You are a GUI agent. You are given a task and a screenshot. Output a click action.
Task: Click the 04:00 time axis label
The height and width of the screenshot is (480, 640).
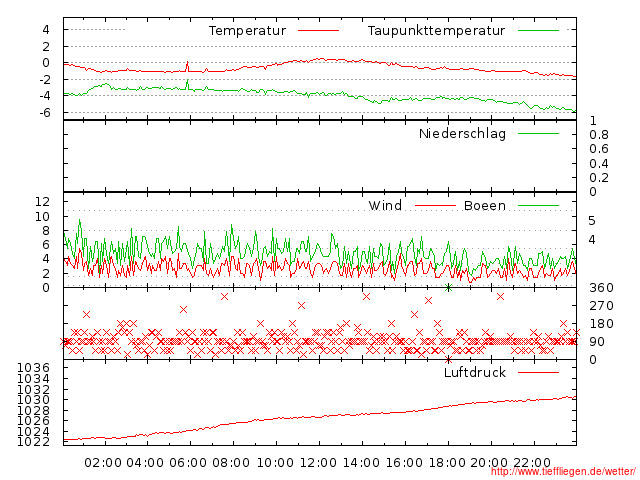(x=145, y=463)
